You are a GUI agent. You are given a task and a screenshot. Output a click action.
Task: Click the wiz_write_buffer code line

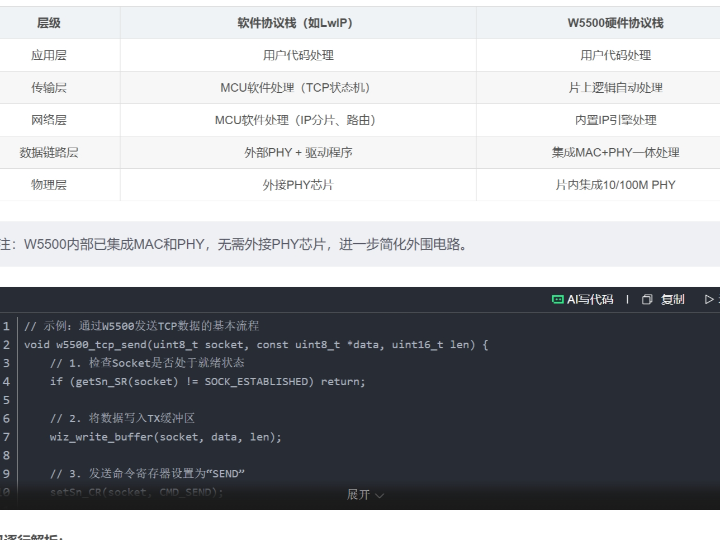[166, 436]
